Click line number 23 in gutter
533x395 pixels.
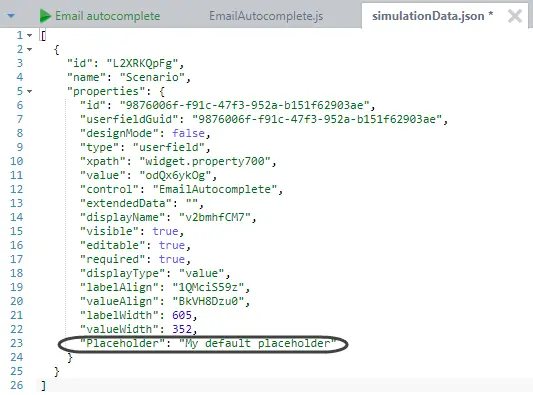coord(17,343)
